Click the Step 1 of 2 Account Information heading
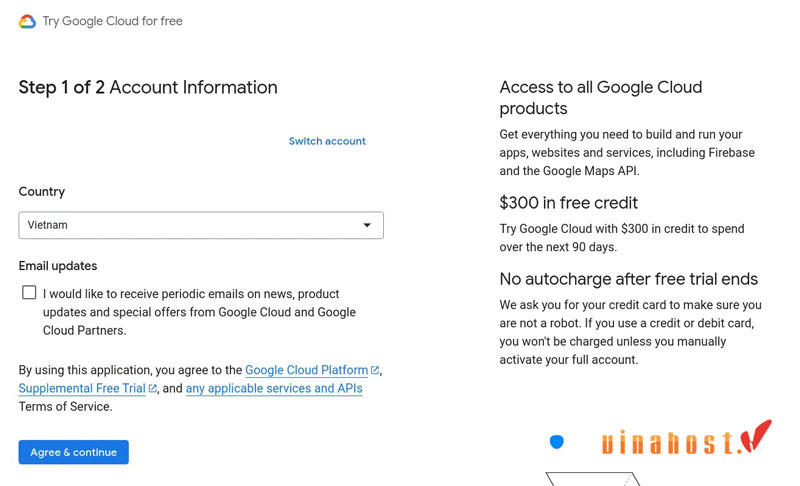 click(148, 87)
